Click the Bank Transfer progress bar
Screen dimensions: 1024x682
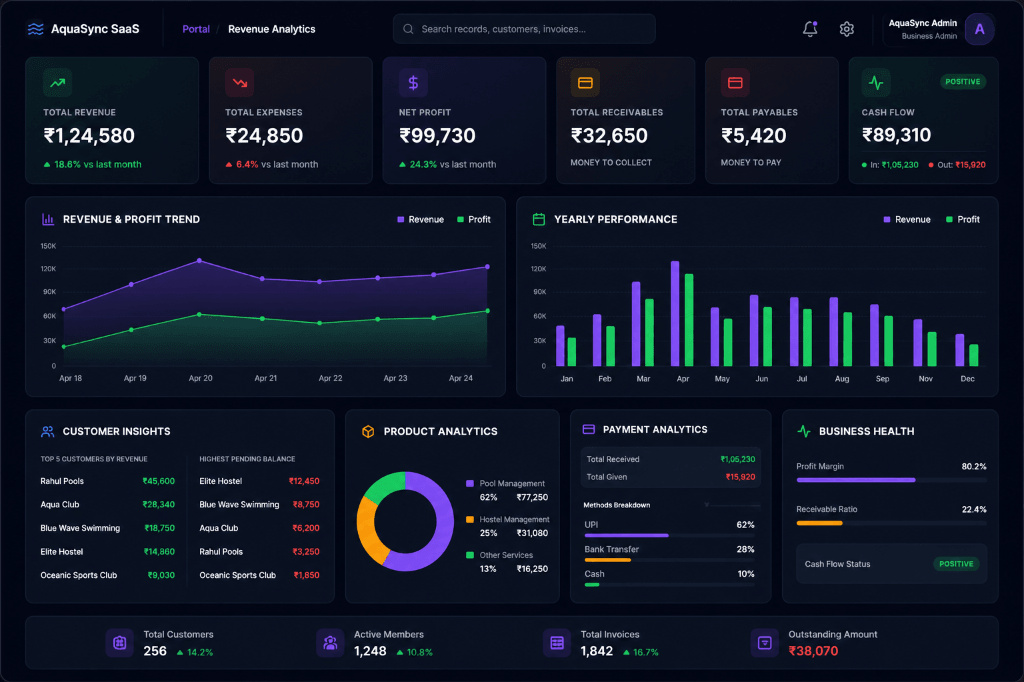669,560
